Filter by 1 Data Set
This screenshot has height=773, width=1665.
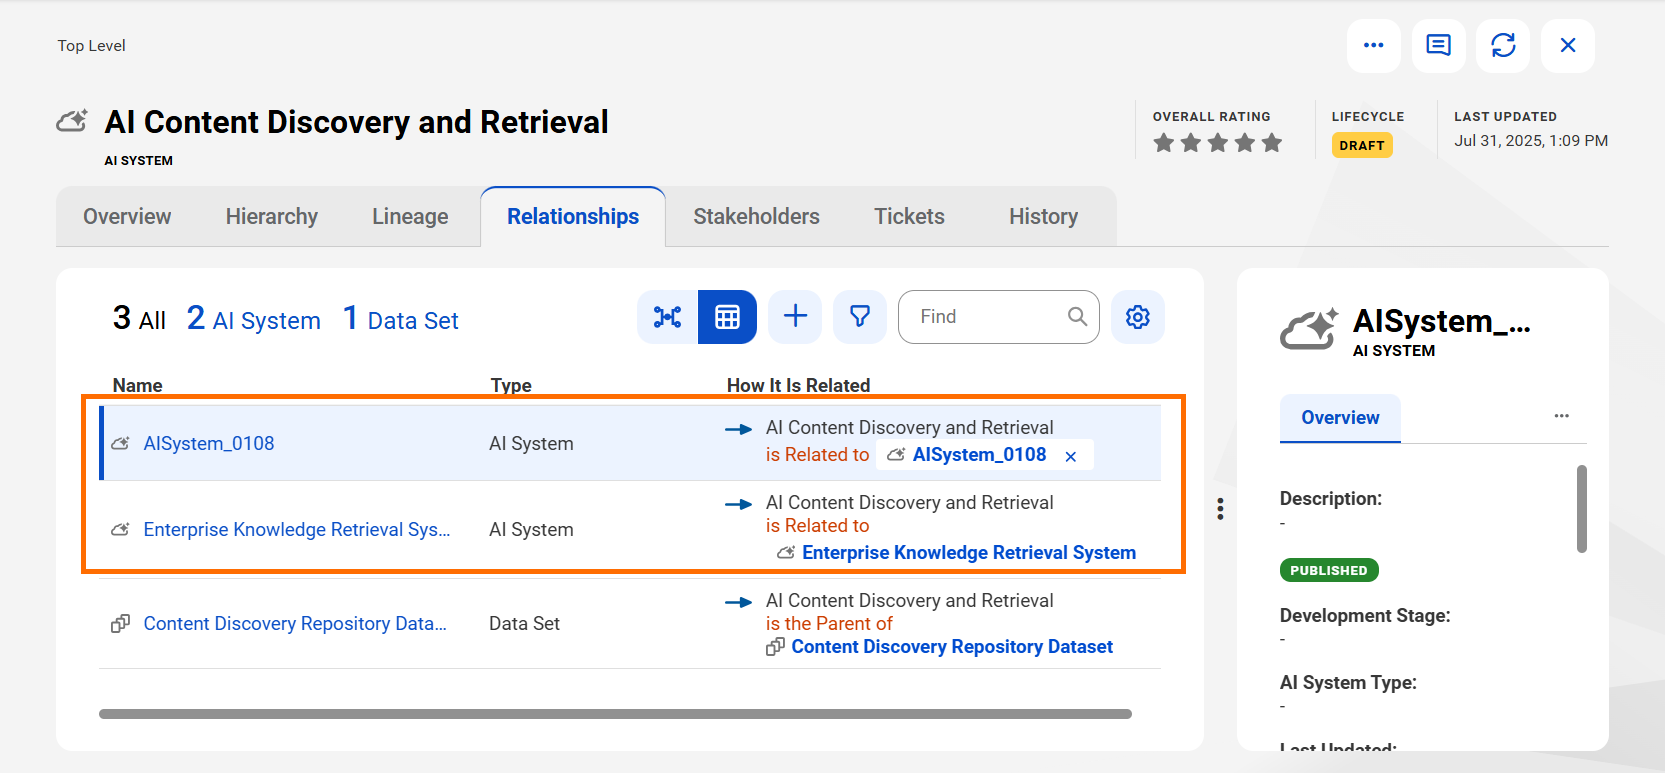(x=400, y=319)
